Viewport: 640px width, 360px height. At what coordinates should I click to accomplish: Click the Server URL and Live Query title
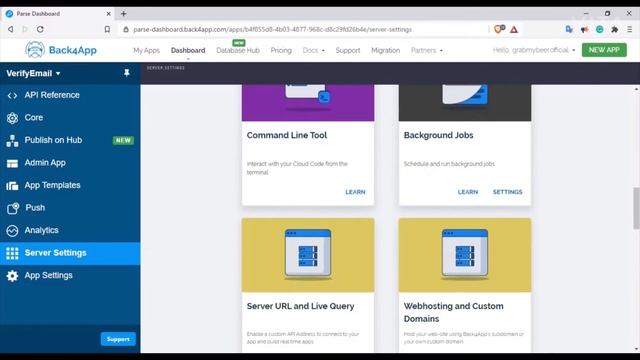pos(300,306)
